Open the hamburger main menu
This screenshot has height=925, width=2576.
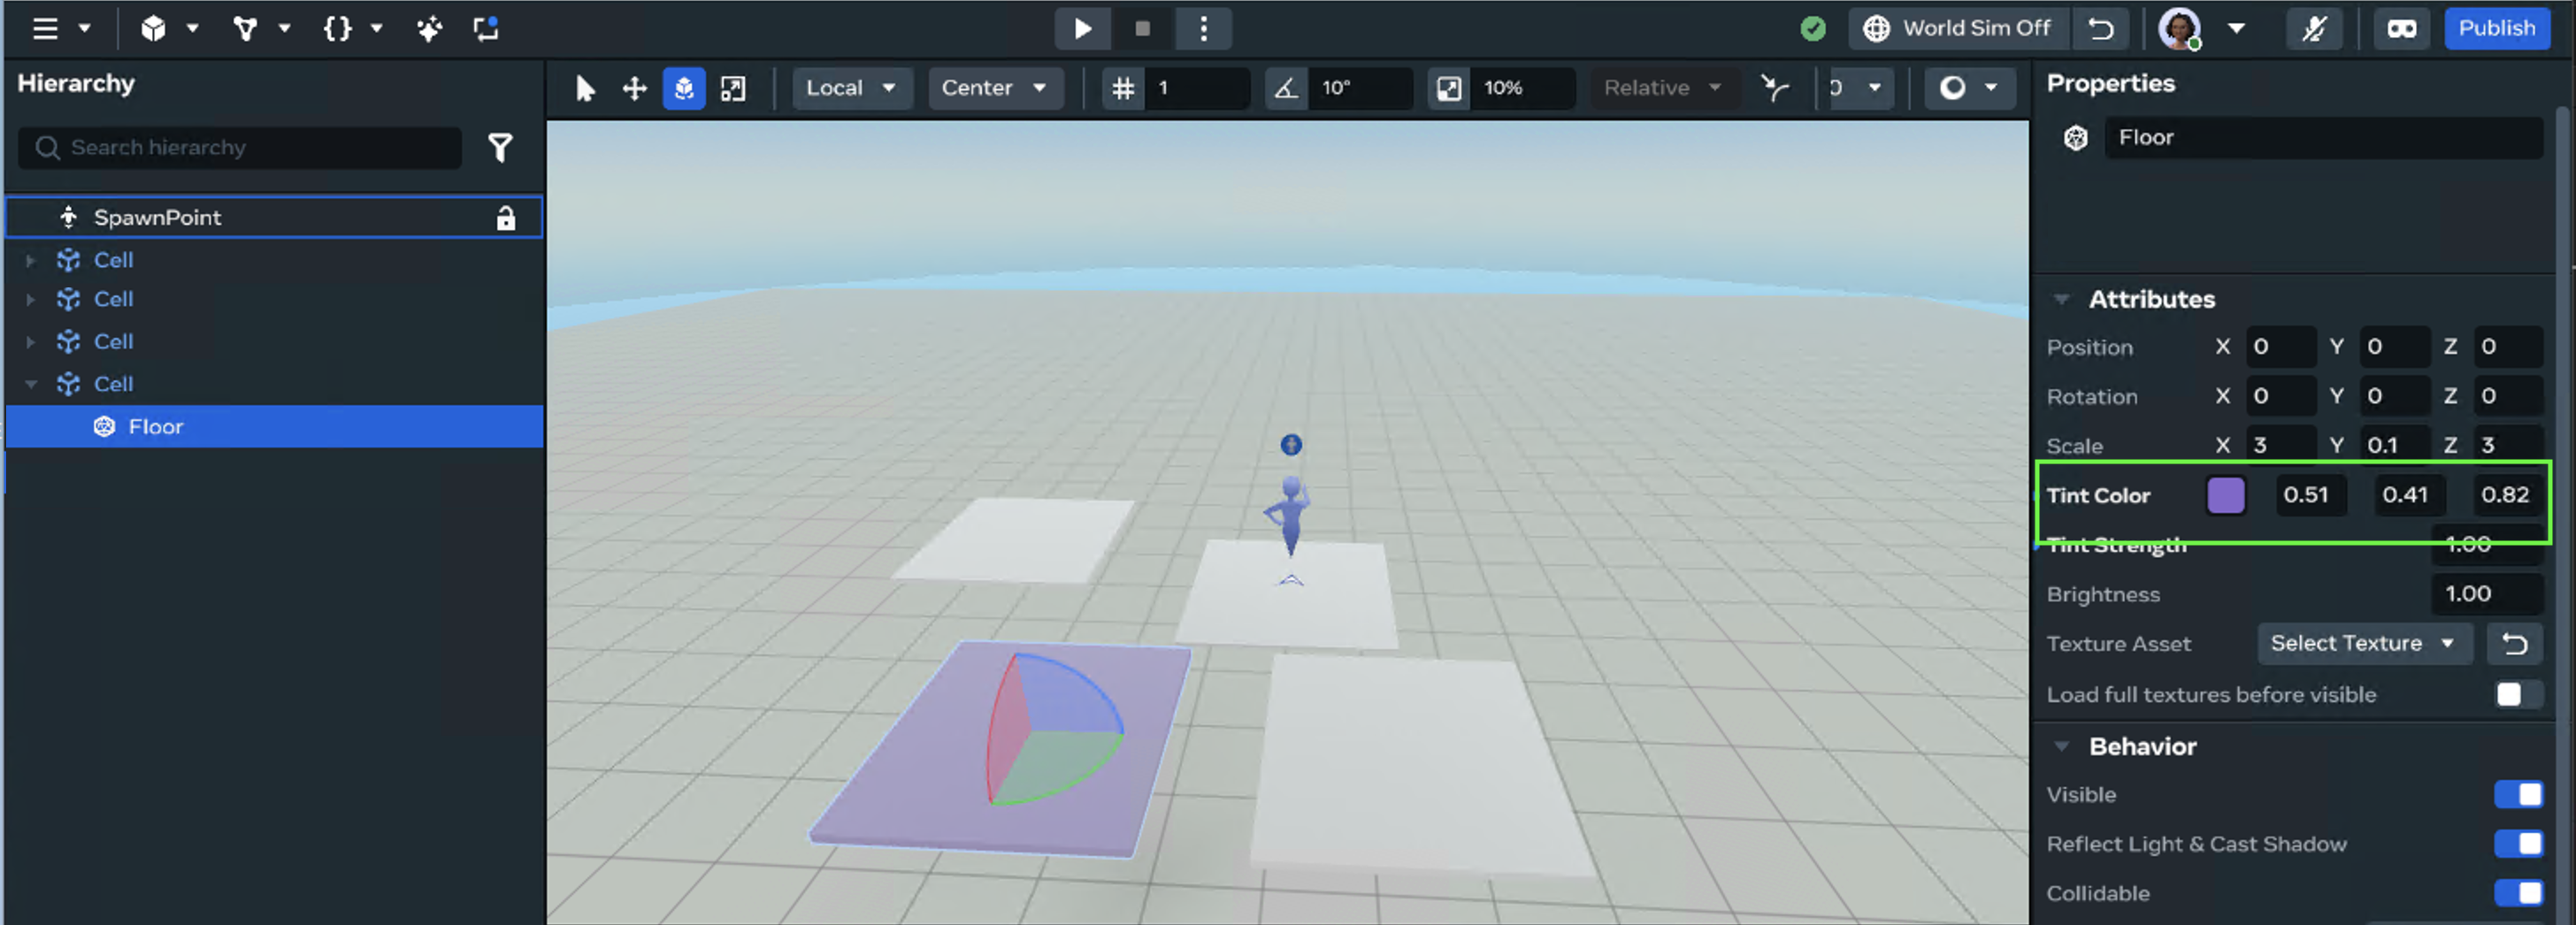45,29
